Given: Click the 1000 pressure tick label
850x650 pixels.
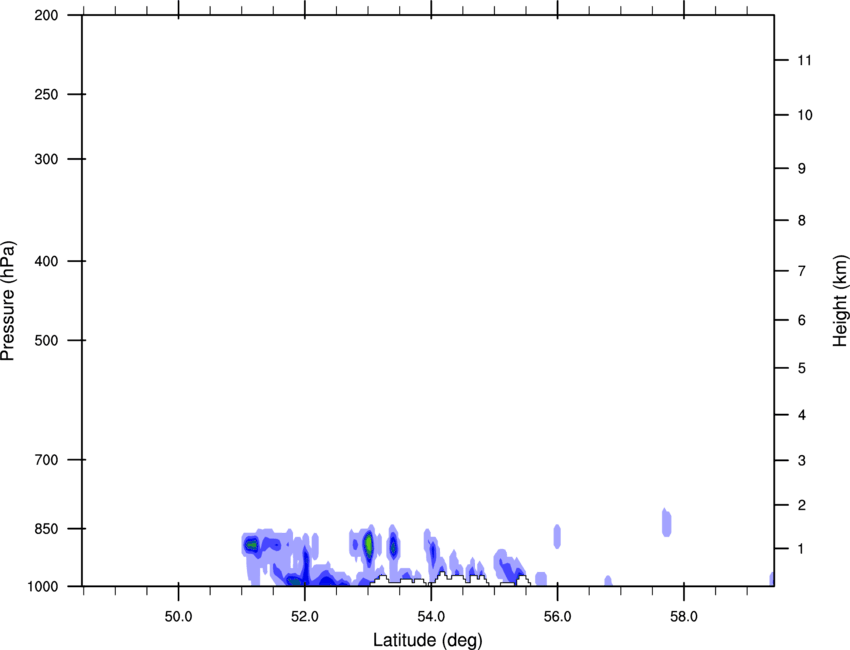Looking at the screenshot, I should tap(43, 586).
